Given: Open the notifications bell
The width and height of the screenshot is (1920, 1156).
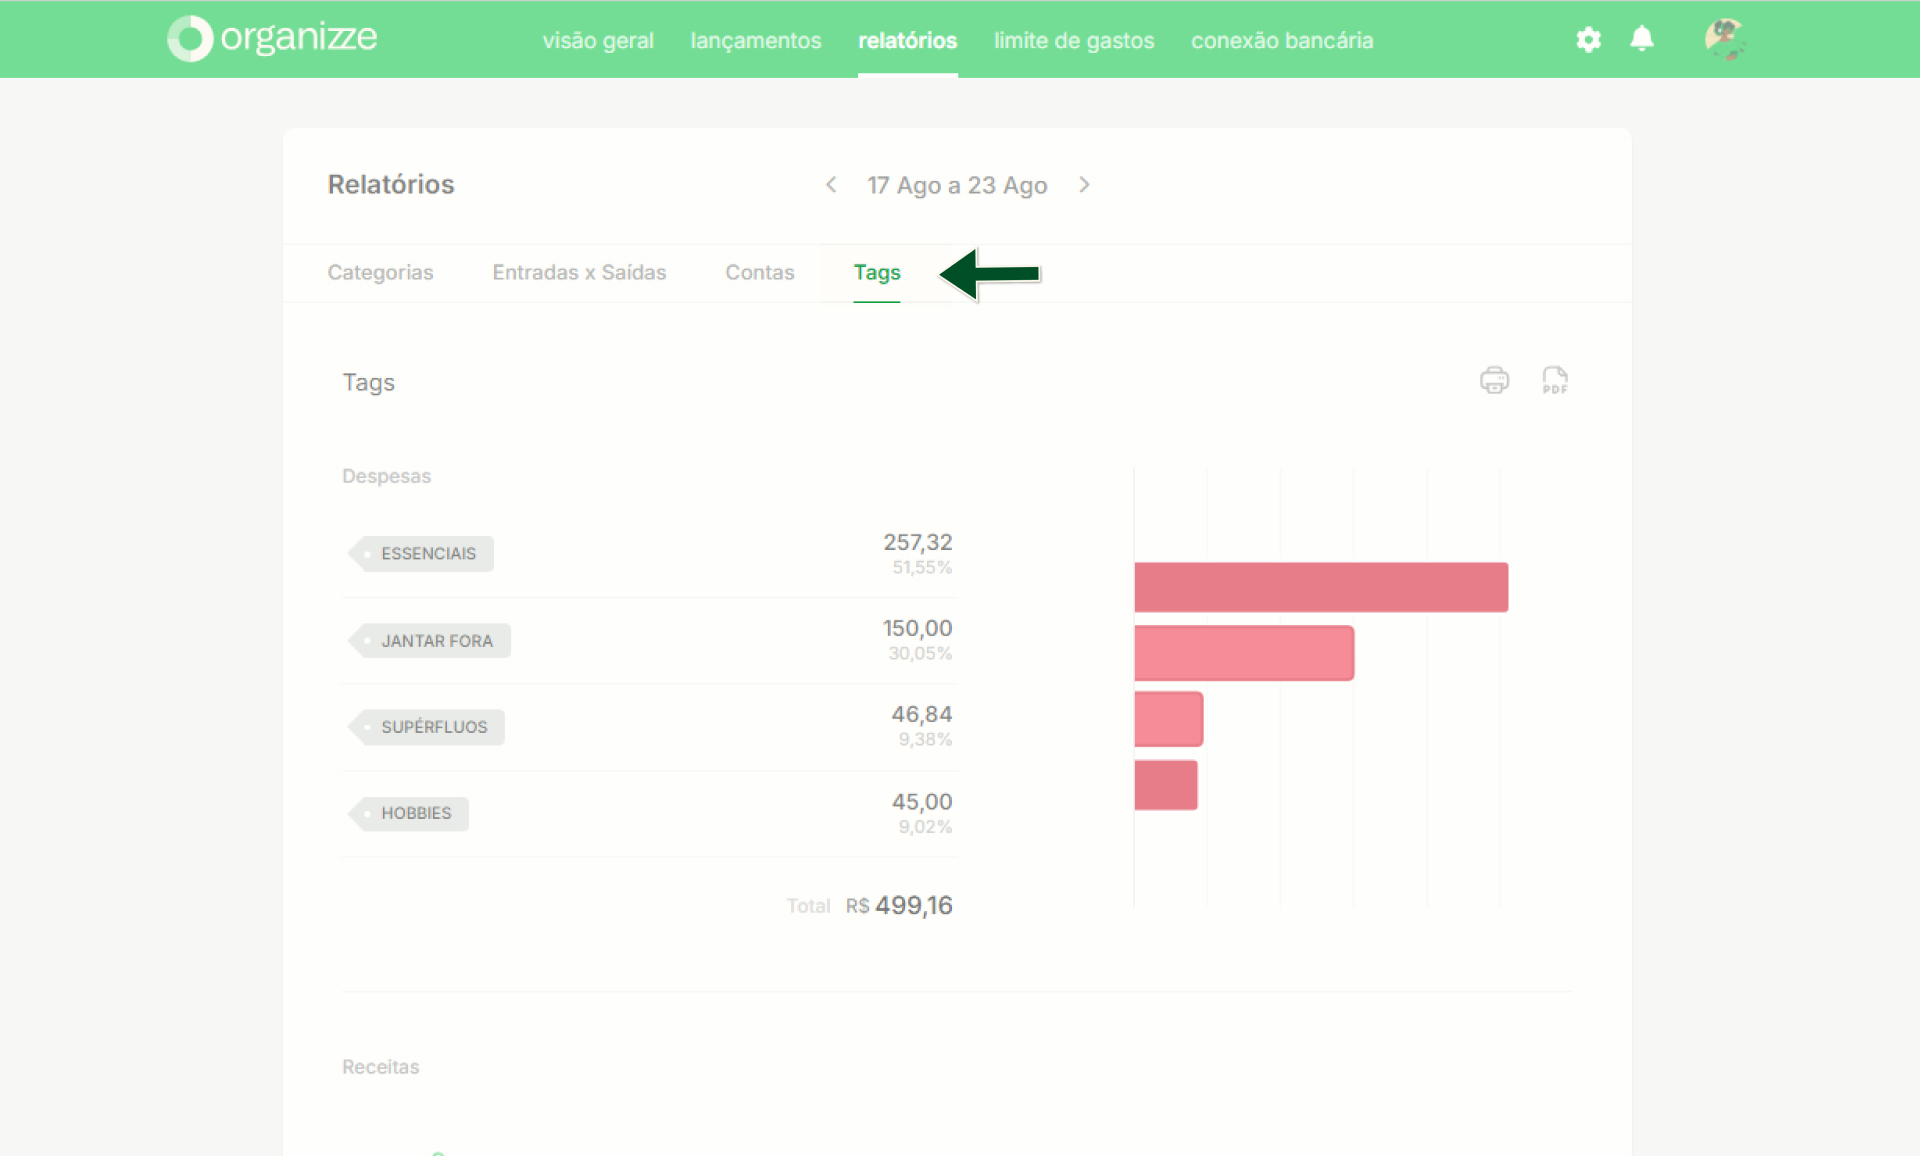Looking at the screenshot, I should tap(1642, 39).
